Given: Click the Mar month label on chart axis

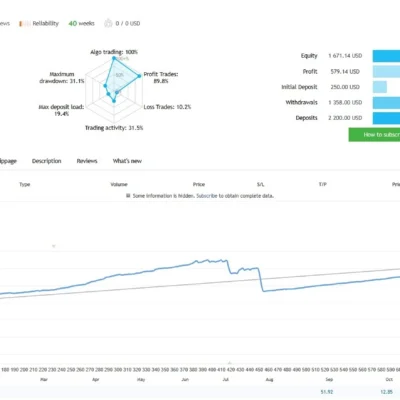Looking at the screenshot, I should (44, 380).
